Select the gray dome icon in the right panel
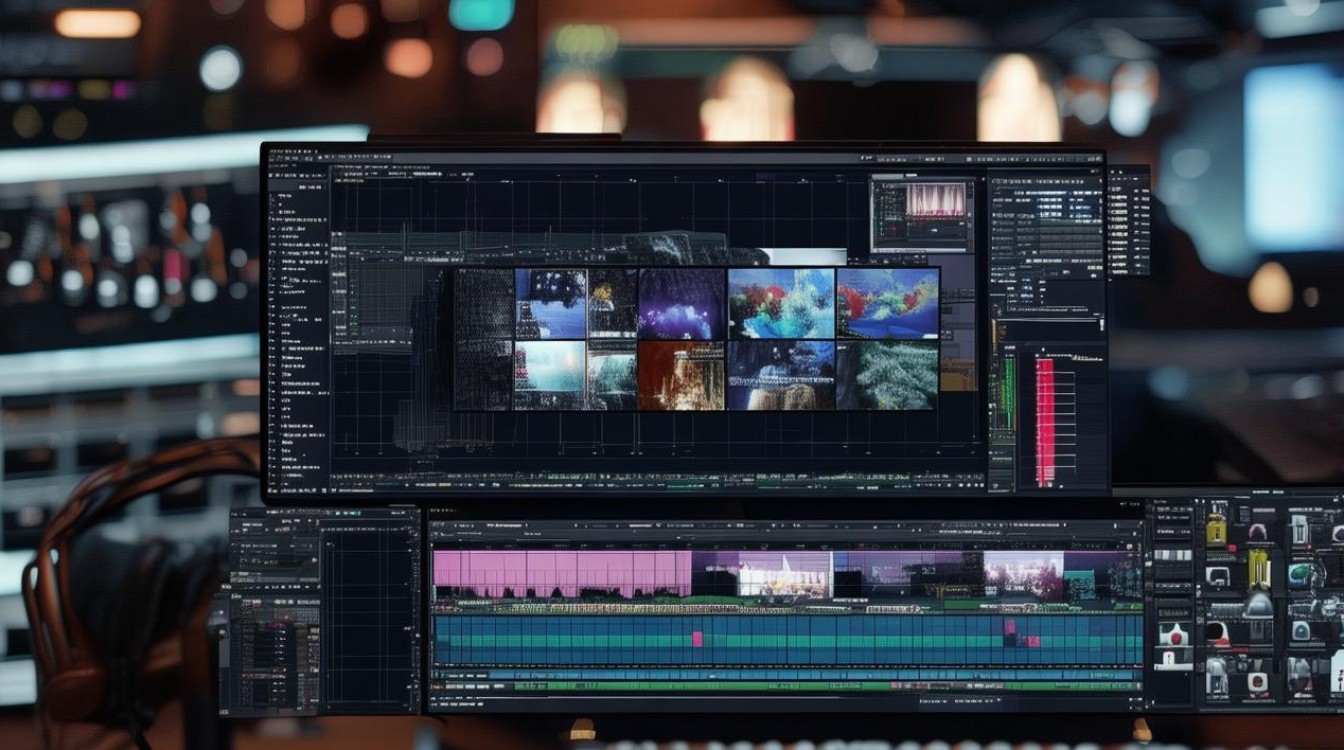The height and width of the screenshot is (750, 1344). [x=1260, y=606]
